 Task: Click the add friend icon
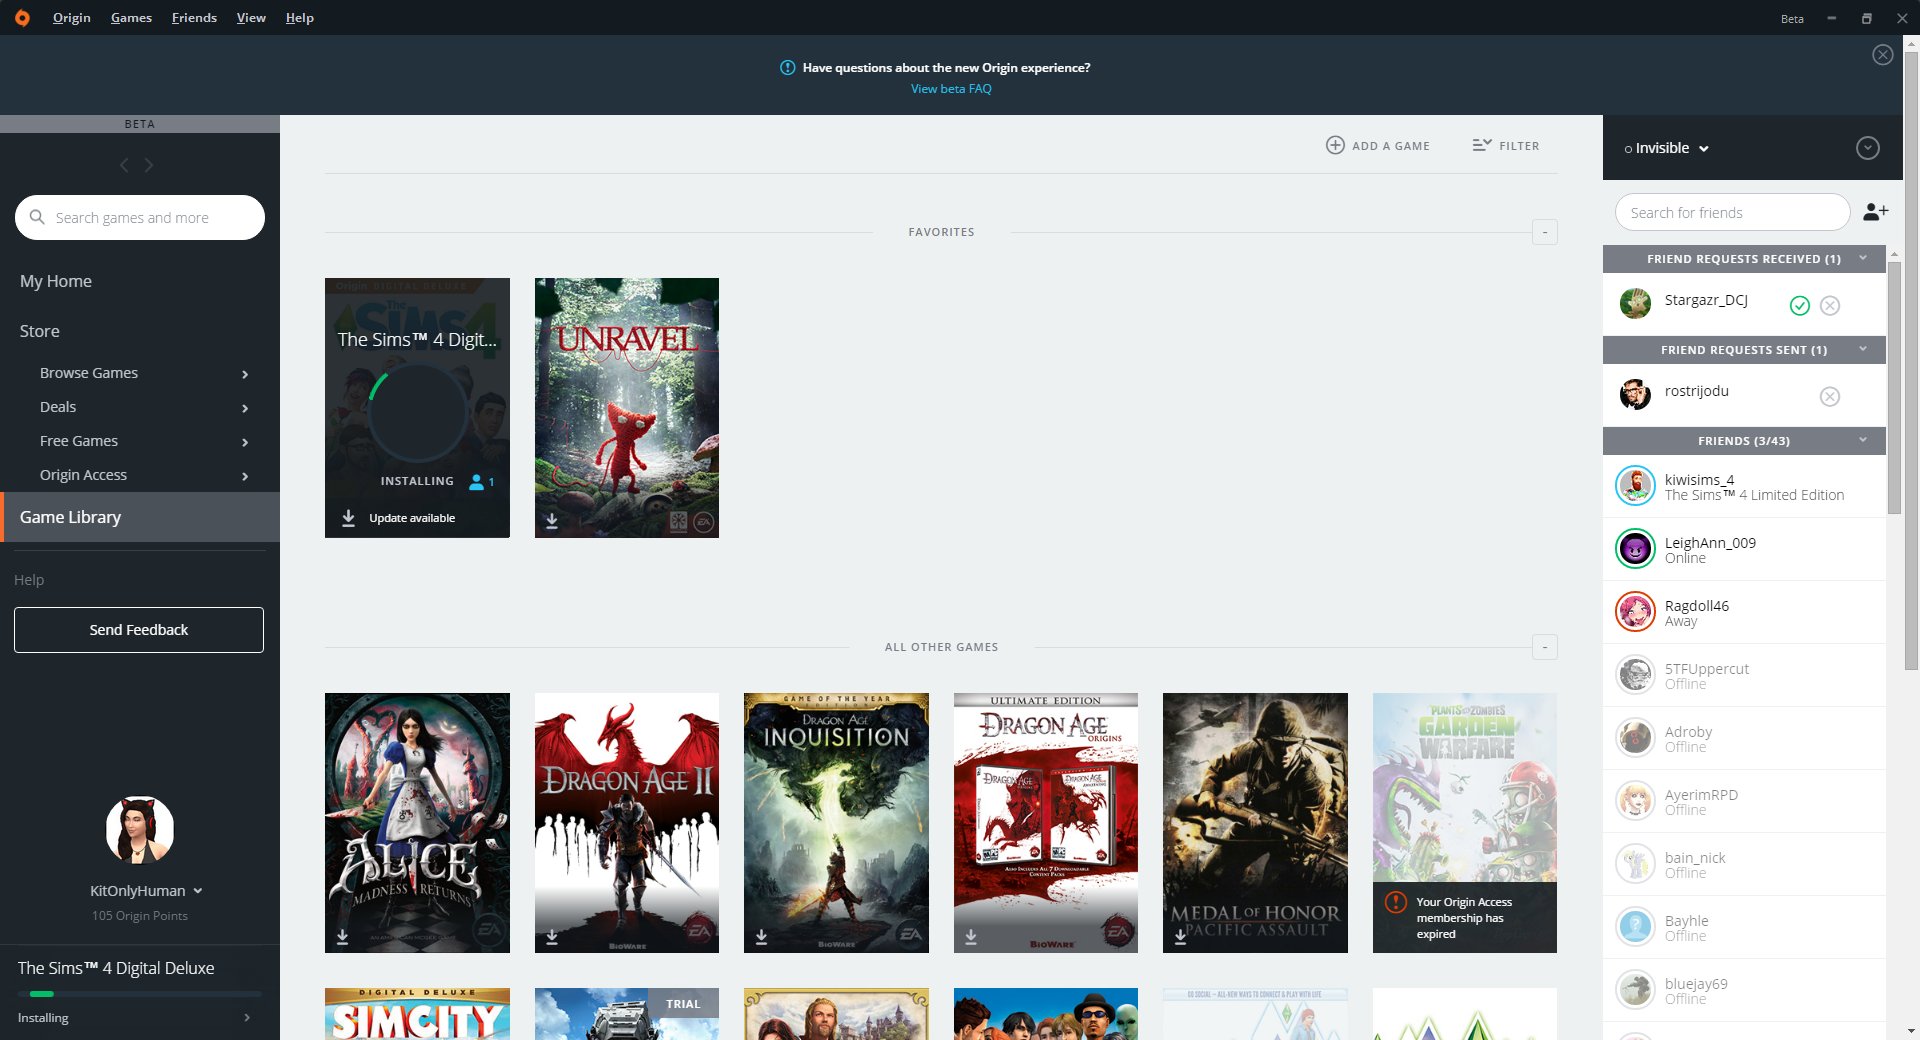(x=1875, y=212)
